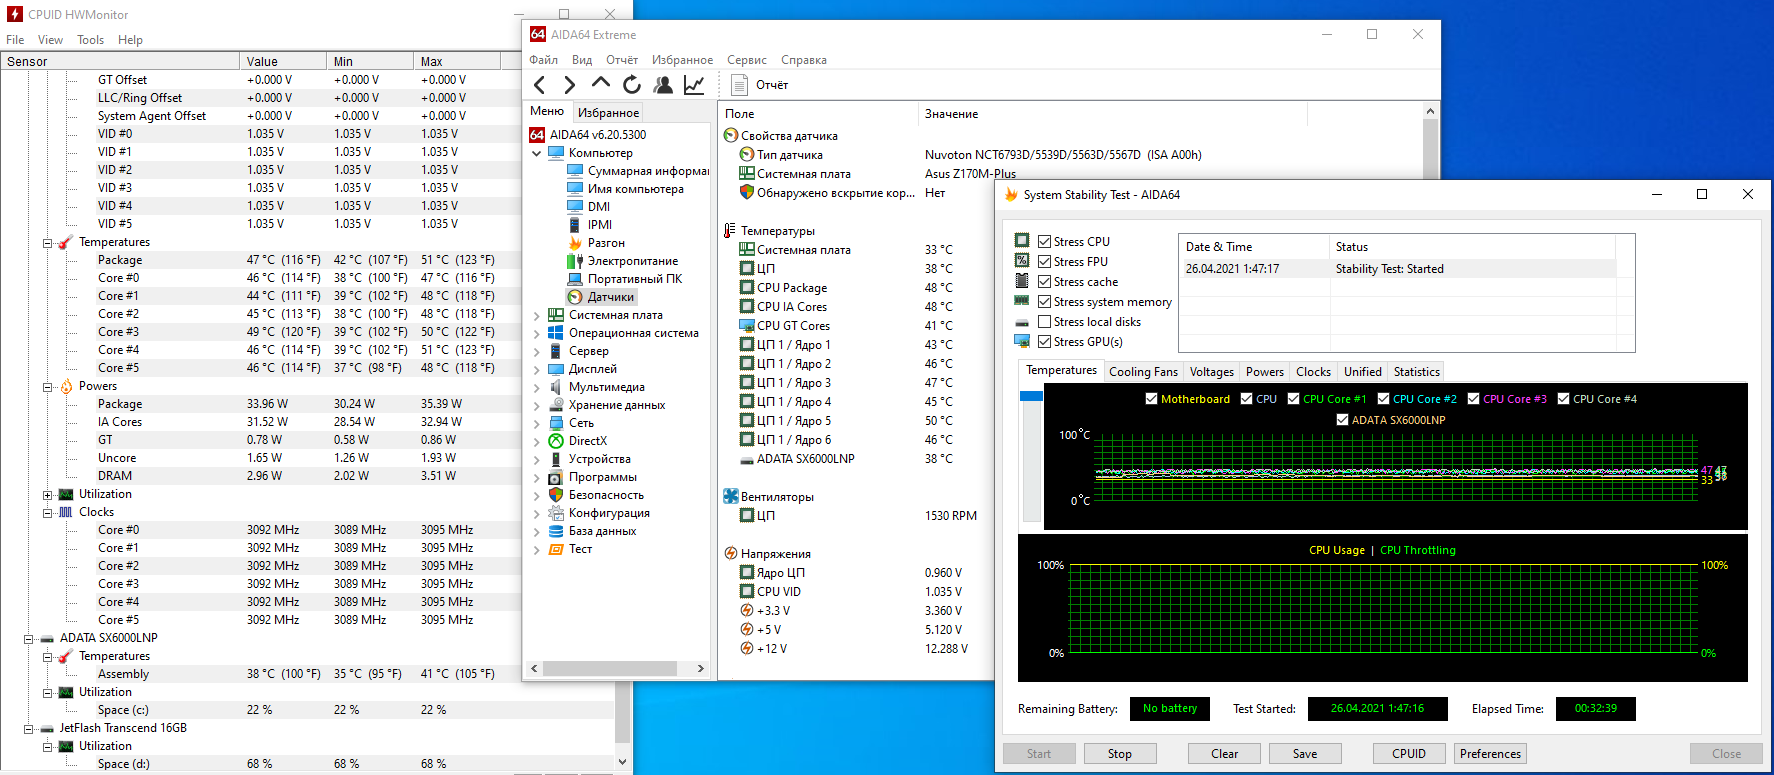Click the HWMonitor Powers flame icon
Viewport: 1774px width, 775px height.
(66, 386)
